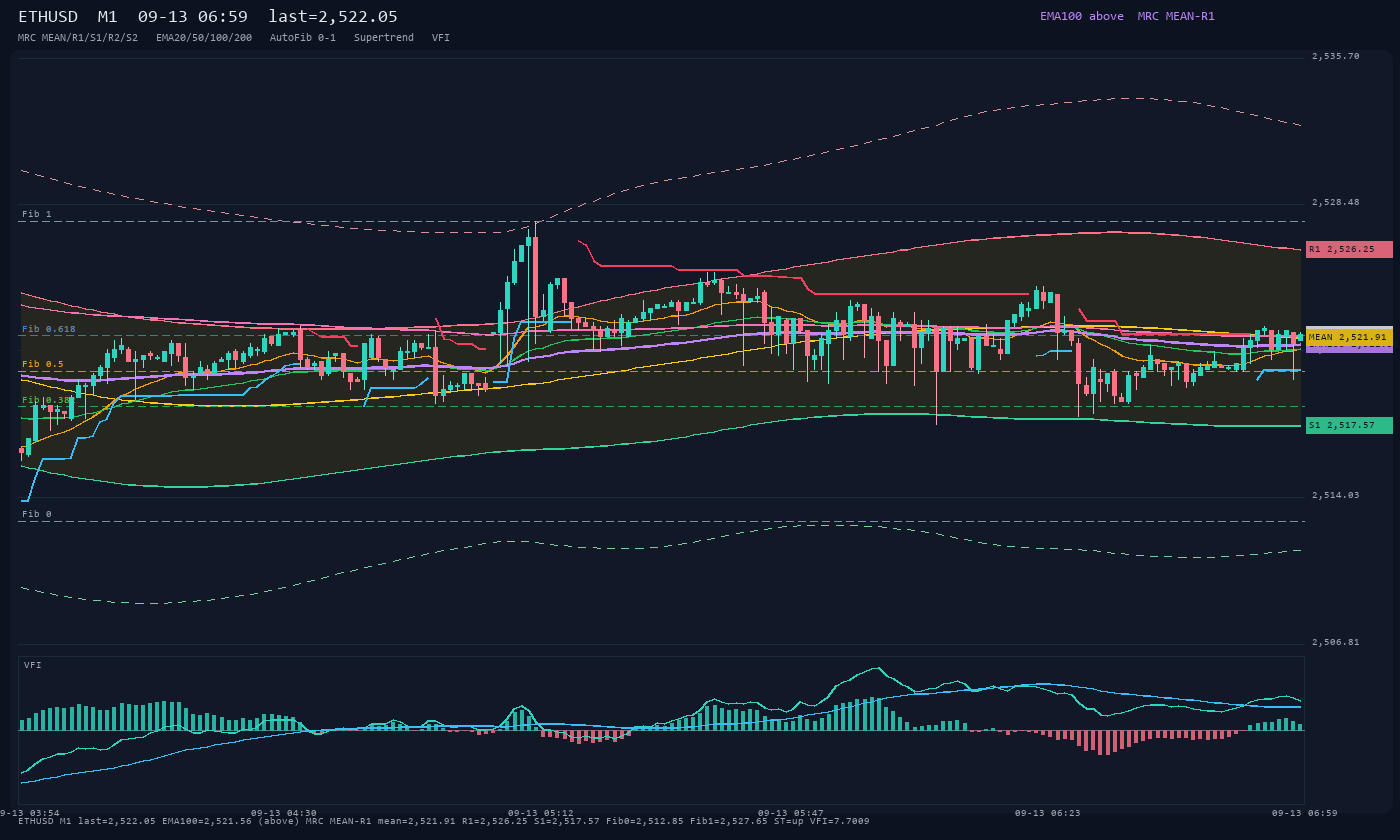Click the MEAN 2,521.91 price tag
Screen dimensions: 1400x840
pos(1349,337)
